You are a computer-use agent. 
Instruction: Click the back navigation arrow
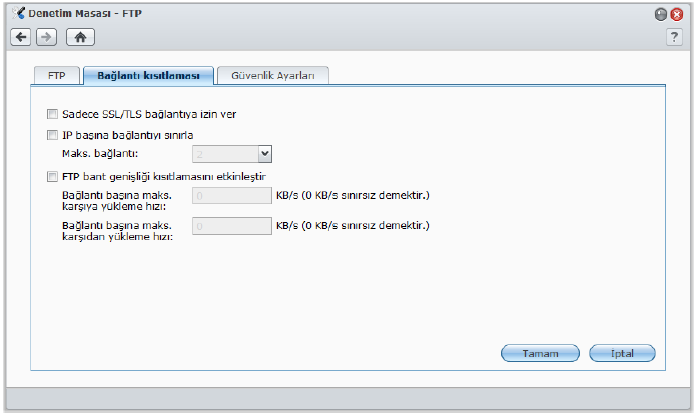[x=21, y=36]
